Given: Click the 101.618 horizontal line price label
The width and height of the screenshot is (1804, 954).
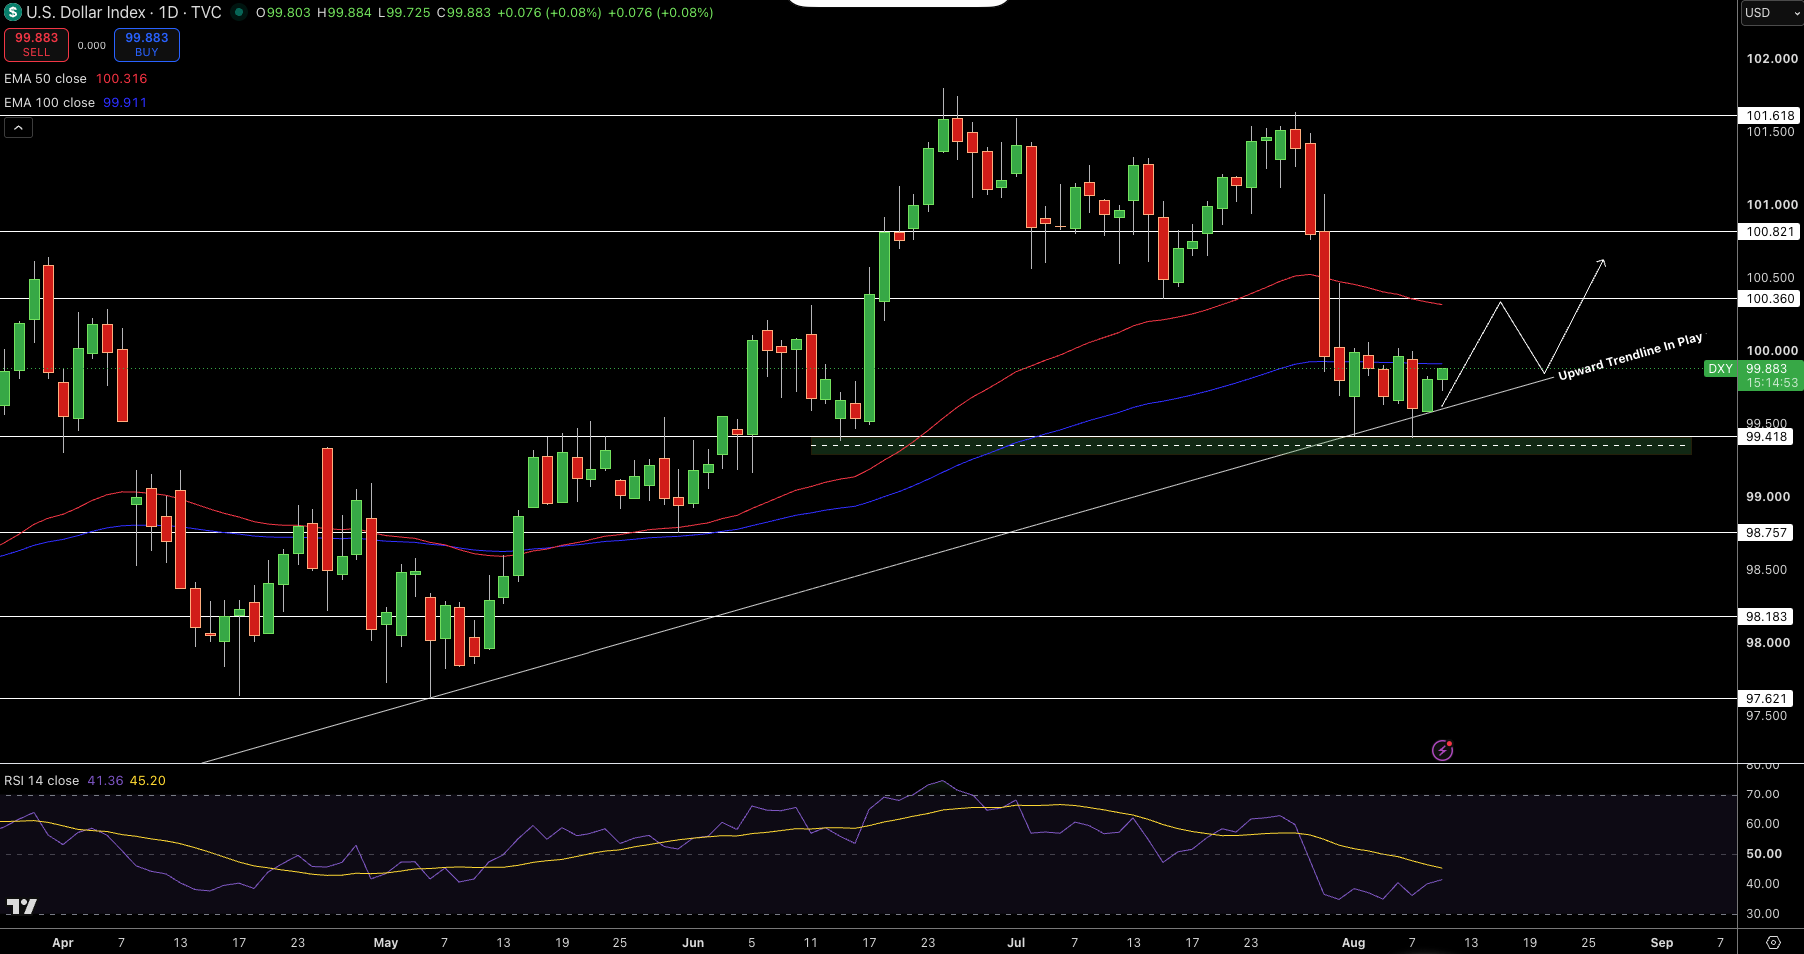Looking at the screenshot, I should pyautogui.click(x=1770, y=116).
